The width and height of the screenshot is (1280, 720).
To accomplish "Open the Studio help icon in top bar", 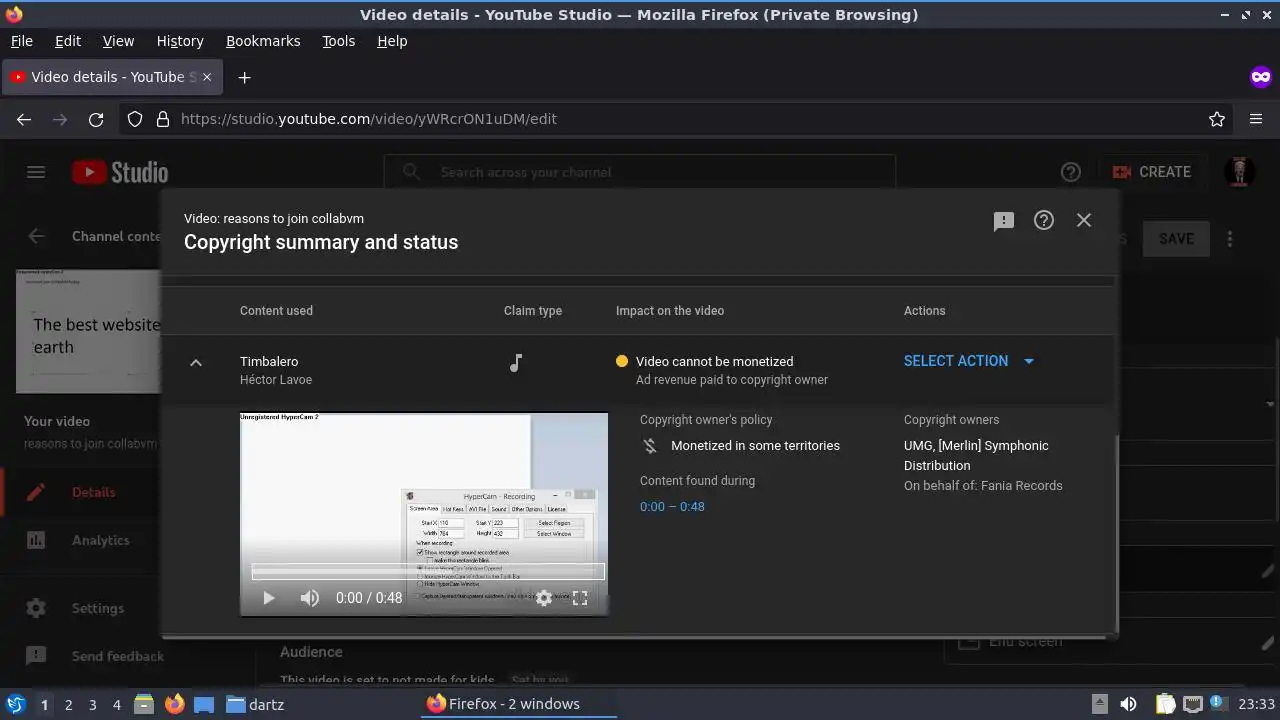I will (1071, 172).
